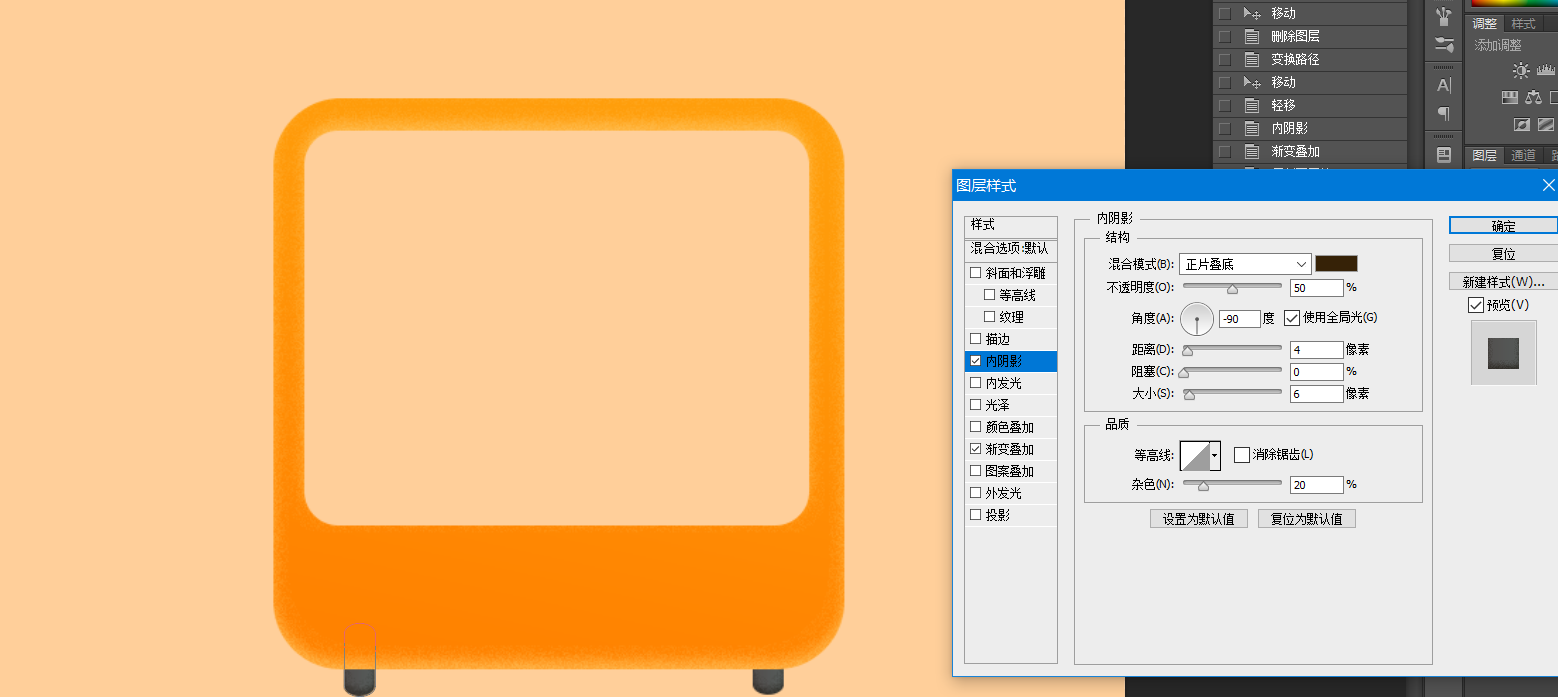1558x697 pixels.
Task: Enable 外发光 style checkbox
Action: pos(976,493)
